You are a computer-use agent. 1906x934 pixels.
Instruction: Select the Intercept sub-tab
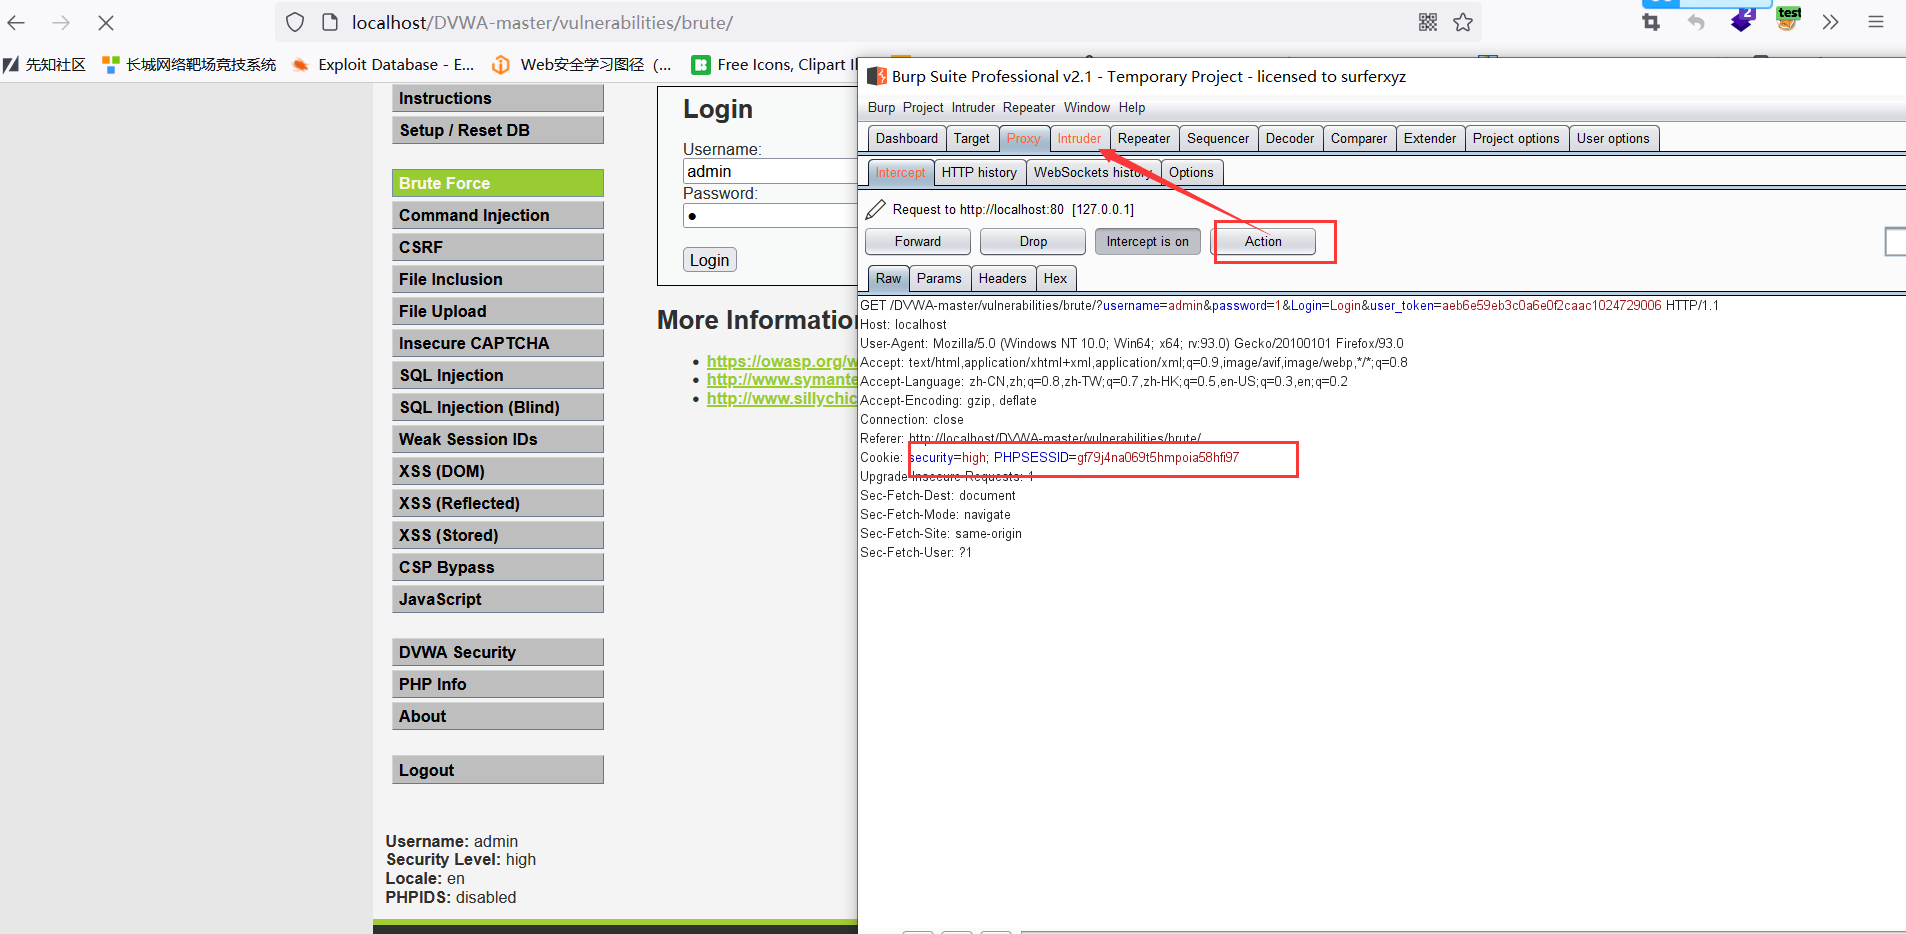pos(900,173)
